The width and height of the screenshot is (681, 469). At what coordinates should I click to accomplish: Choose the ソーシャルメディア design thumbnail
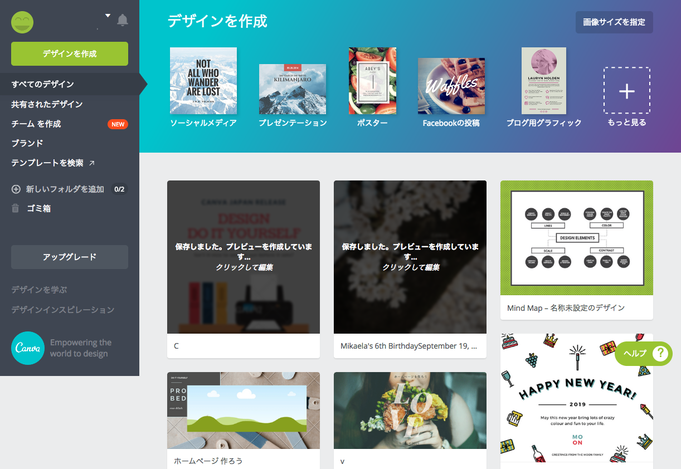pos(203,81)
